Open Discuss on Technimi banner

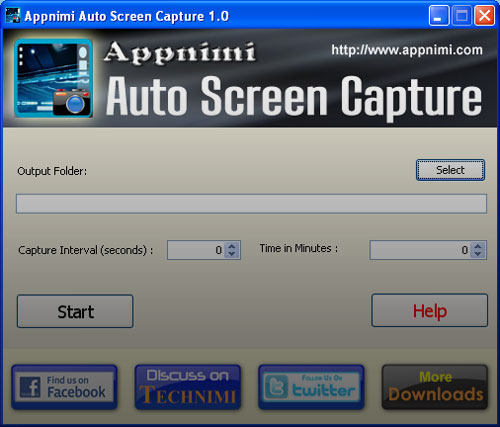click(x=188, y=387)
